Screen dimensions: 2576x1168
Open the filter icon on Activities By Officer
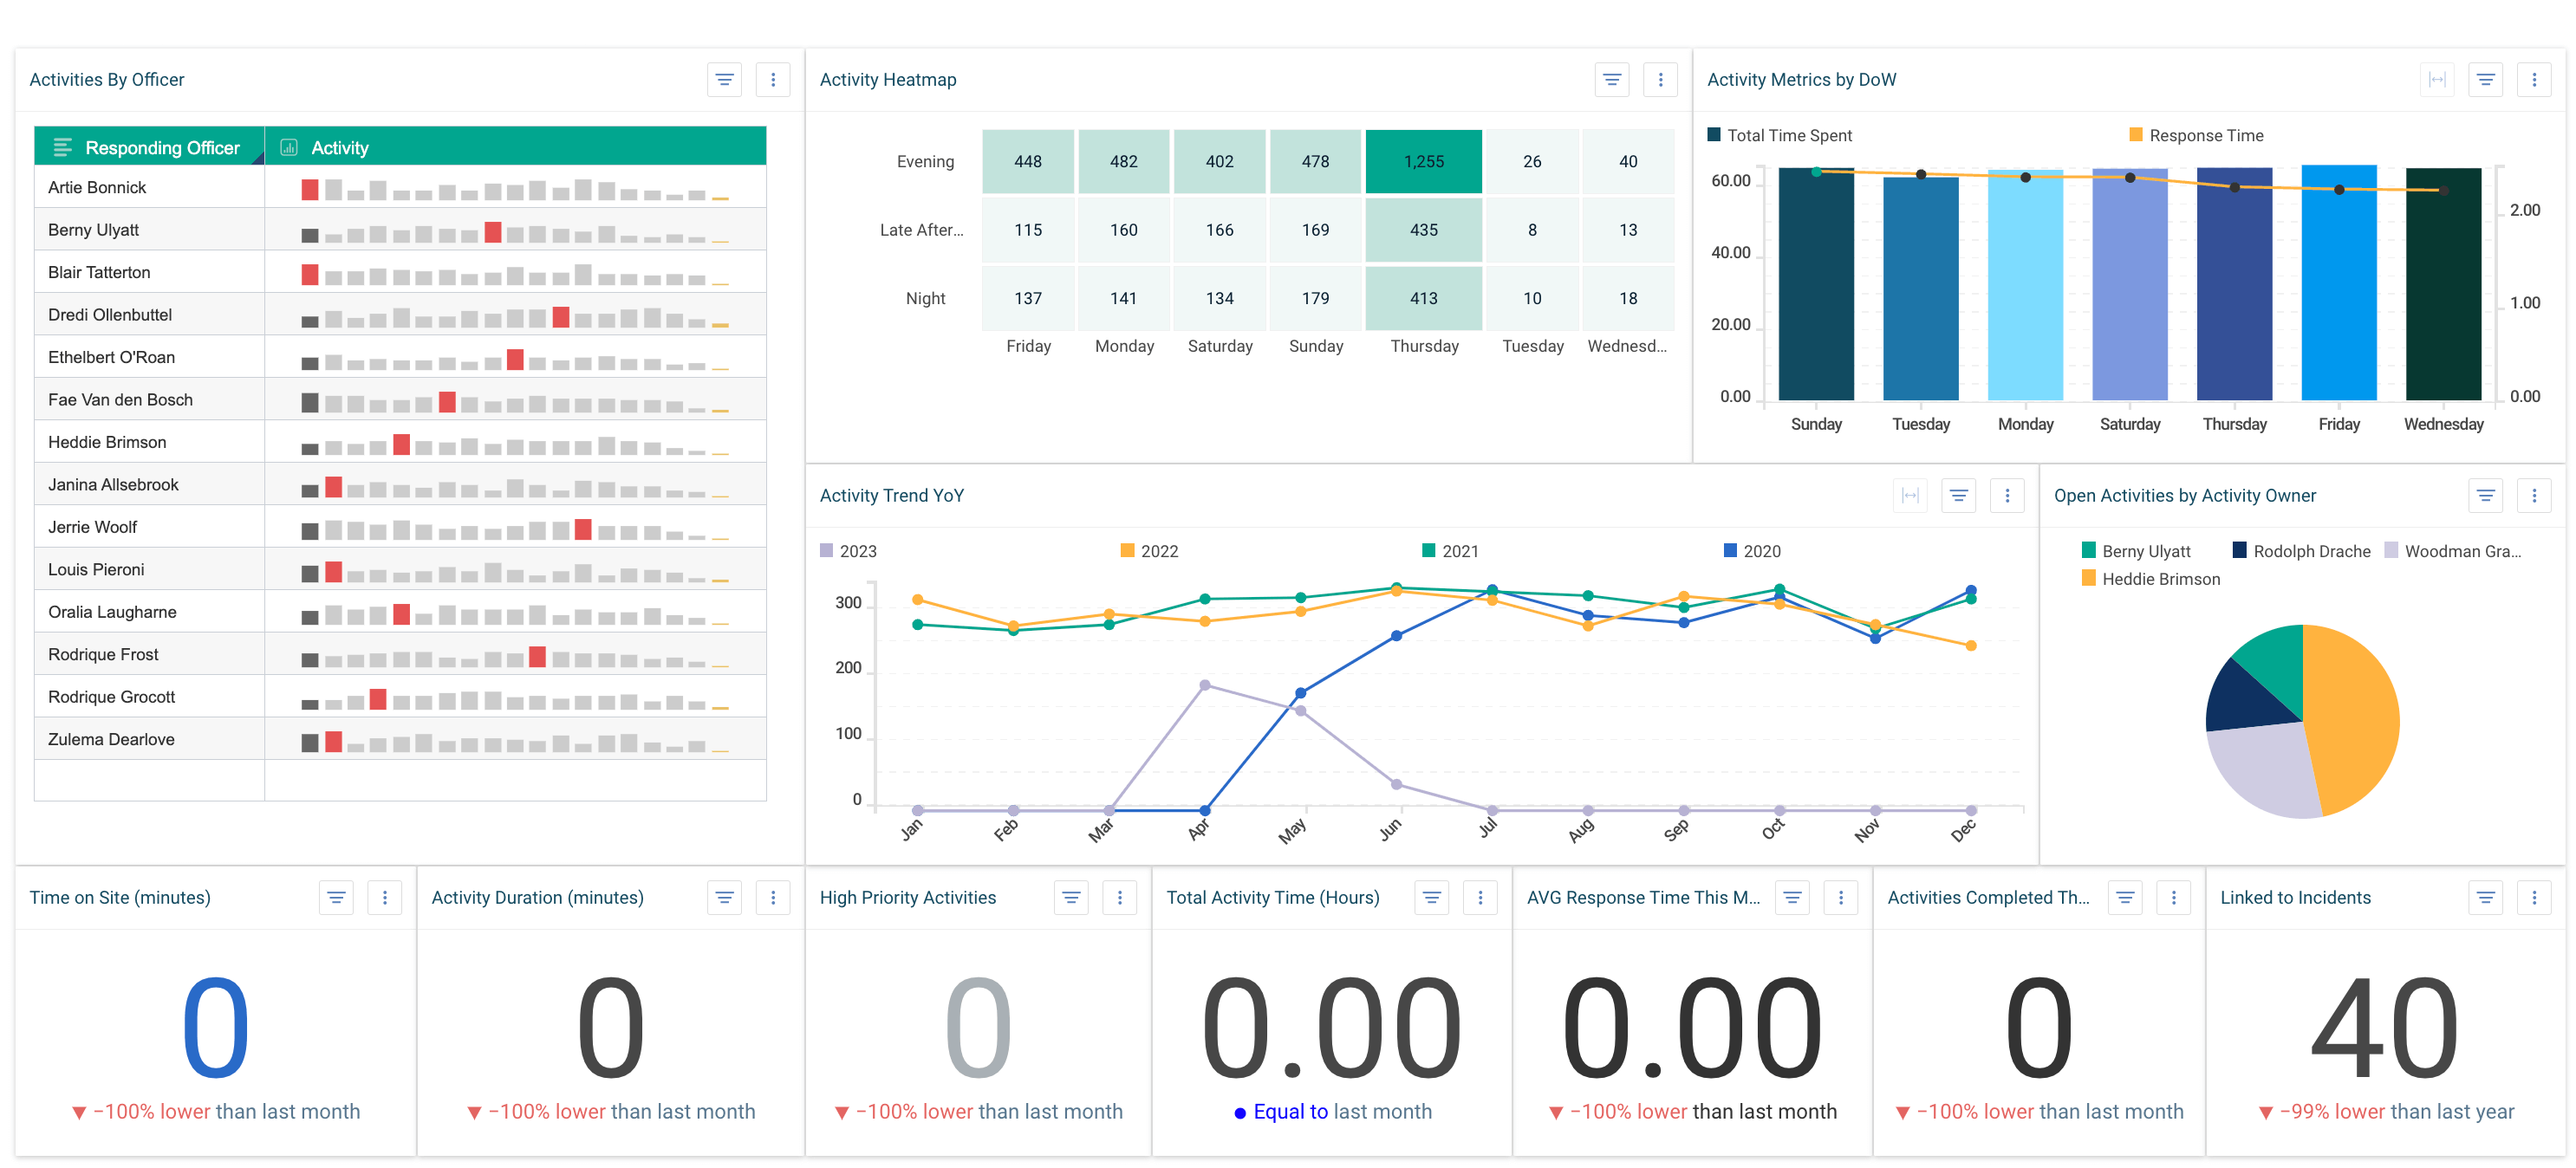[724, 79]
